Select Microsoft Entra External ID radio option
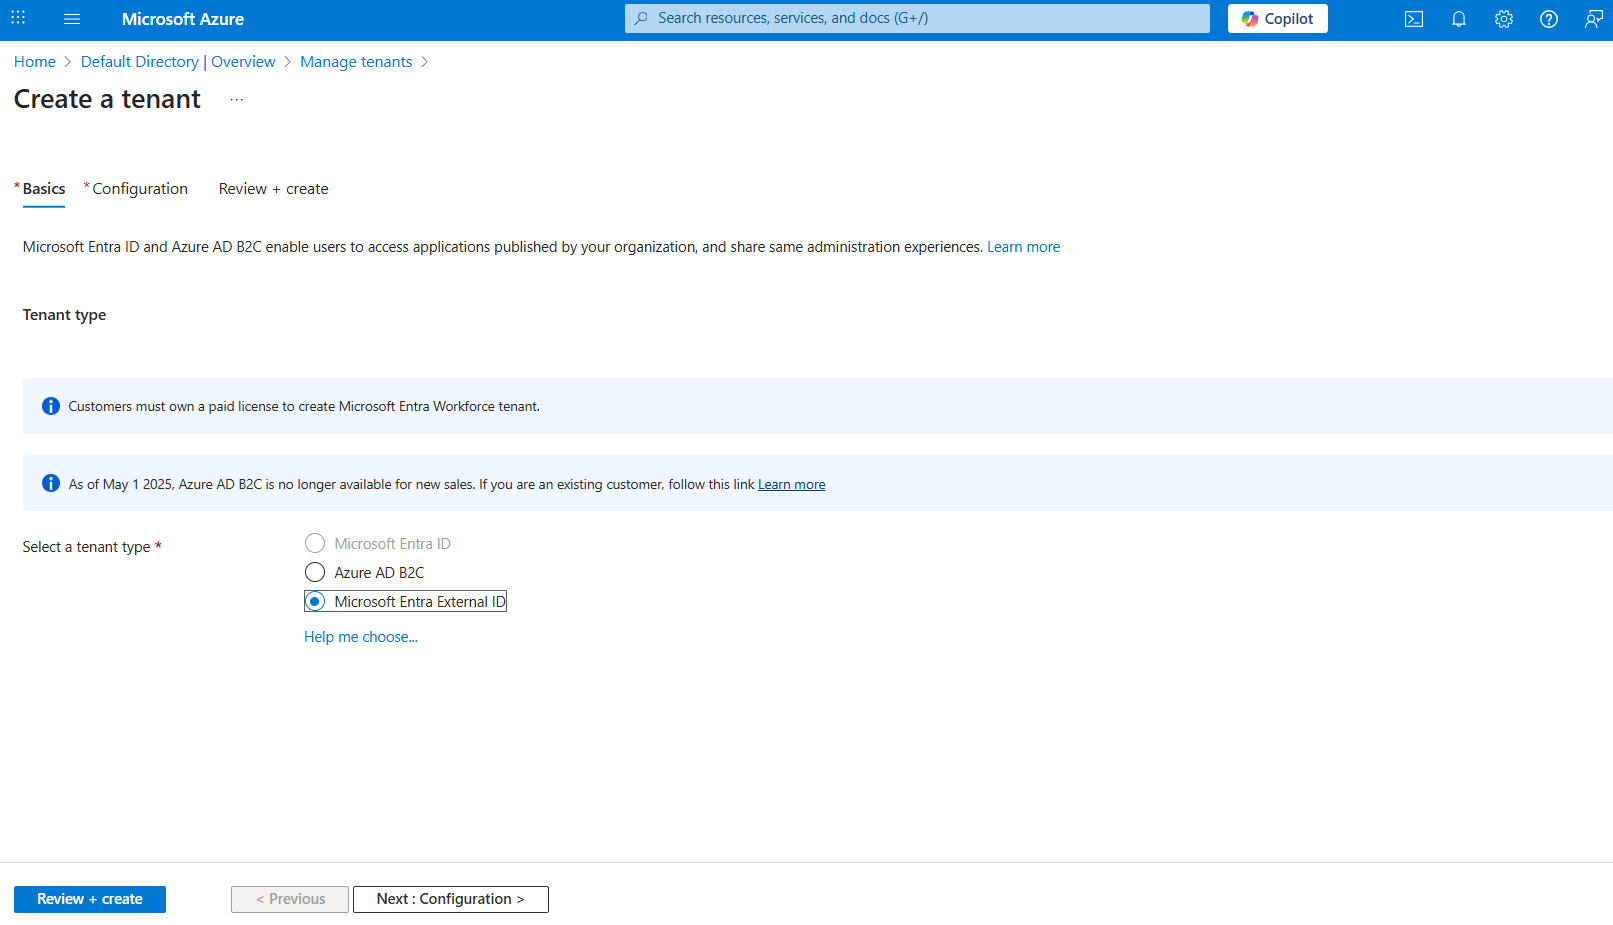Screen dimensions: 1613x925 pos(315,601)
